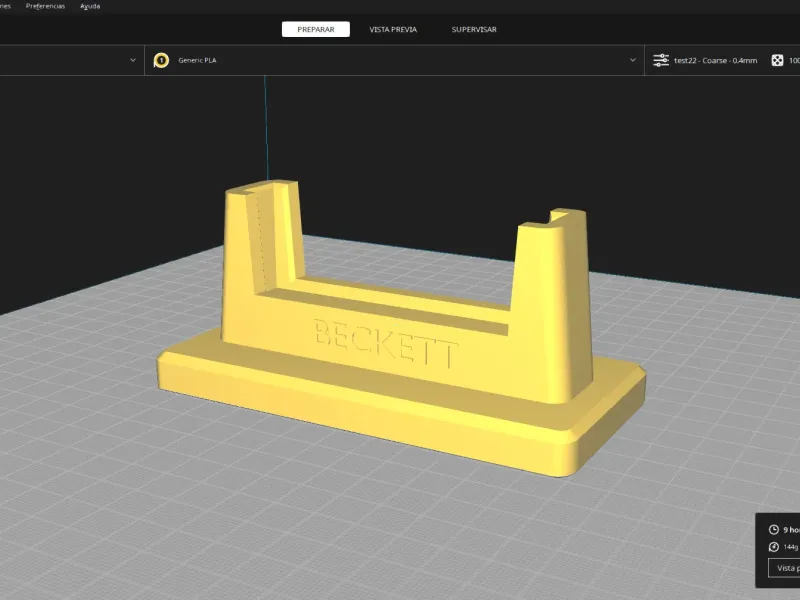Click the 144g material estimate

(x=791, y=547)
